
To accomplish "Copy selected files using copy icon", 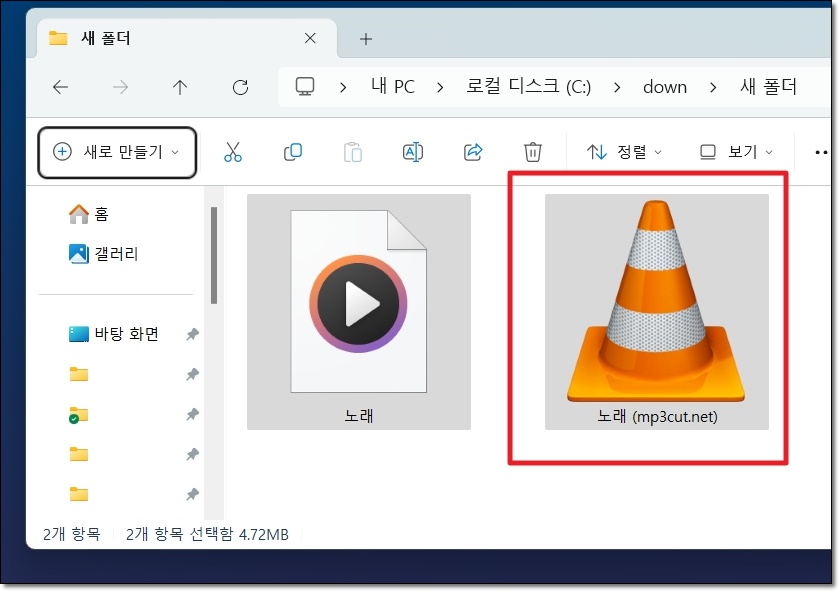I will coord(292,152).
